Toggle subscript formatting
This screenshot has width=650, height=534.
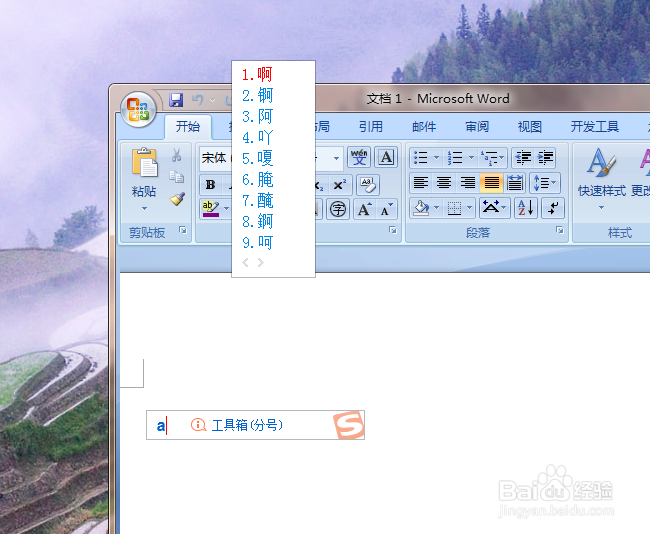click(x=319, y=185)
